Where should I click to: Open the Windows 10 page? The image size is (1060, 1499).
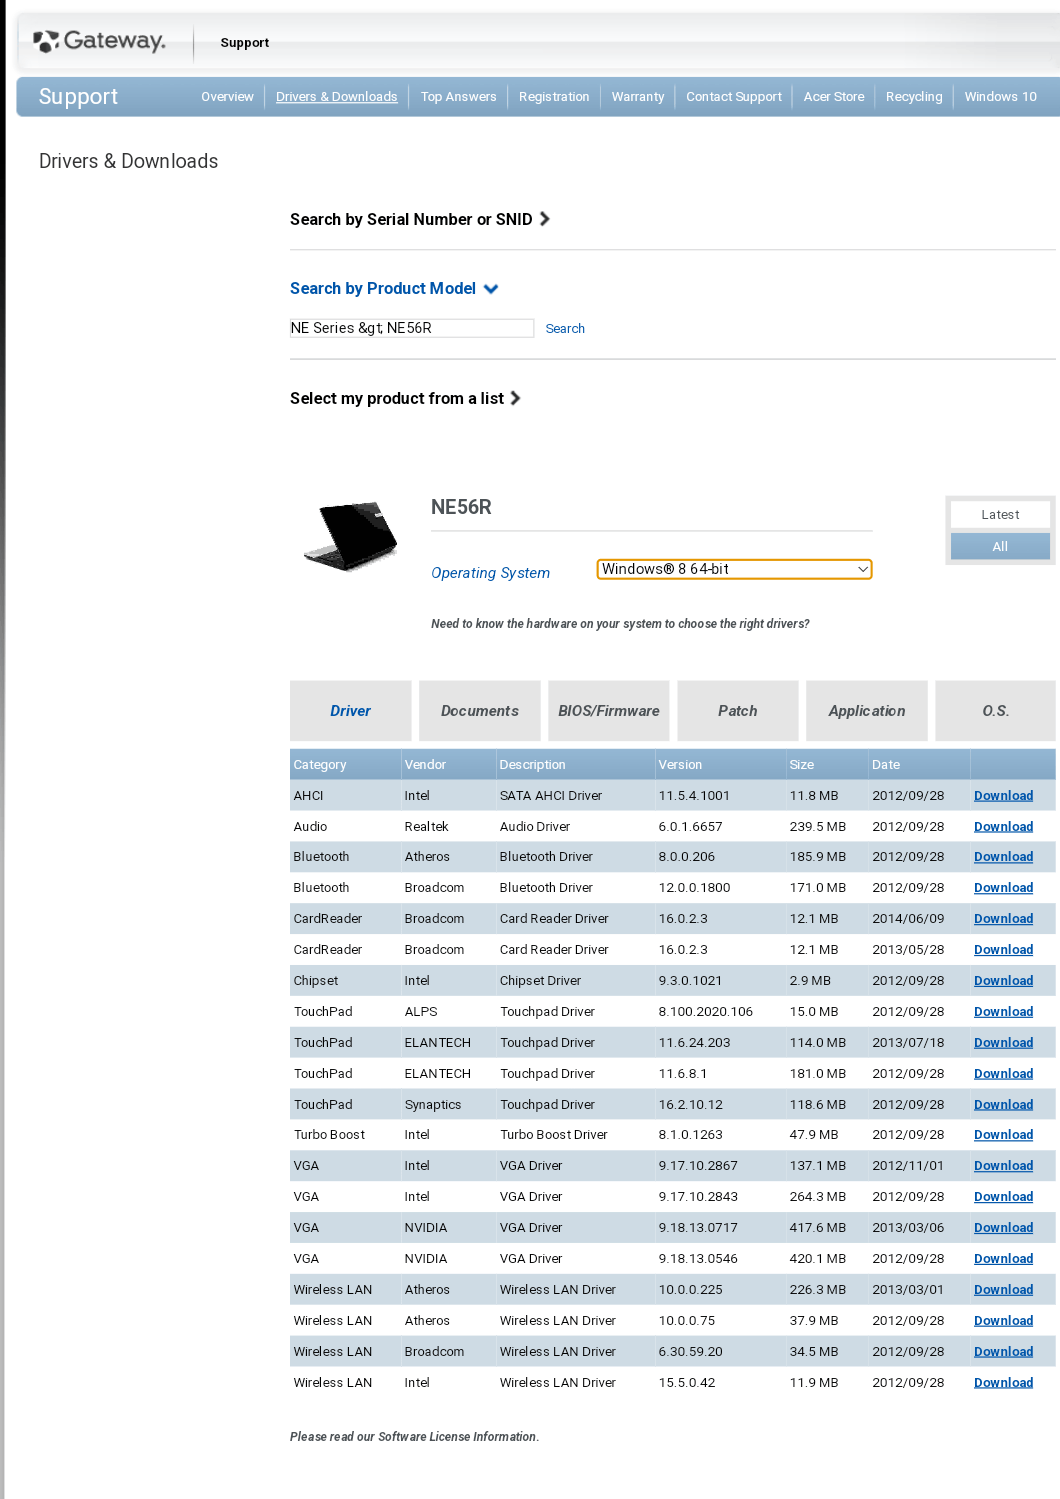1001,97
